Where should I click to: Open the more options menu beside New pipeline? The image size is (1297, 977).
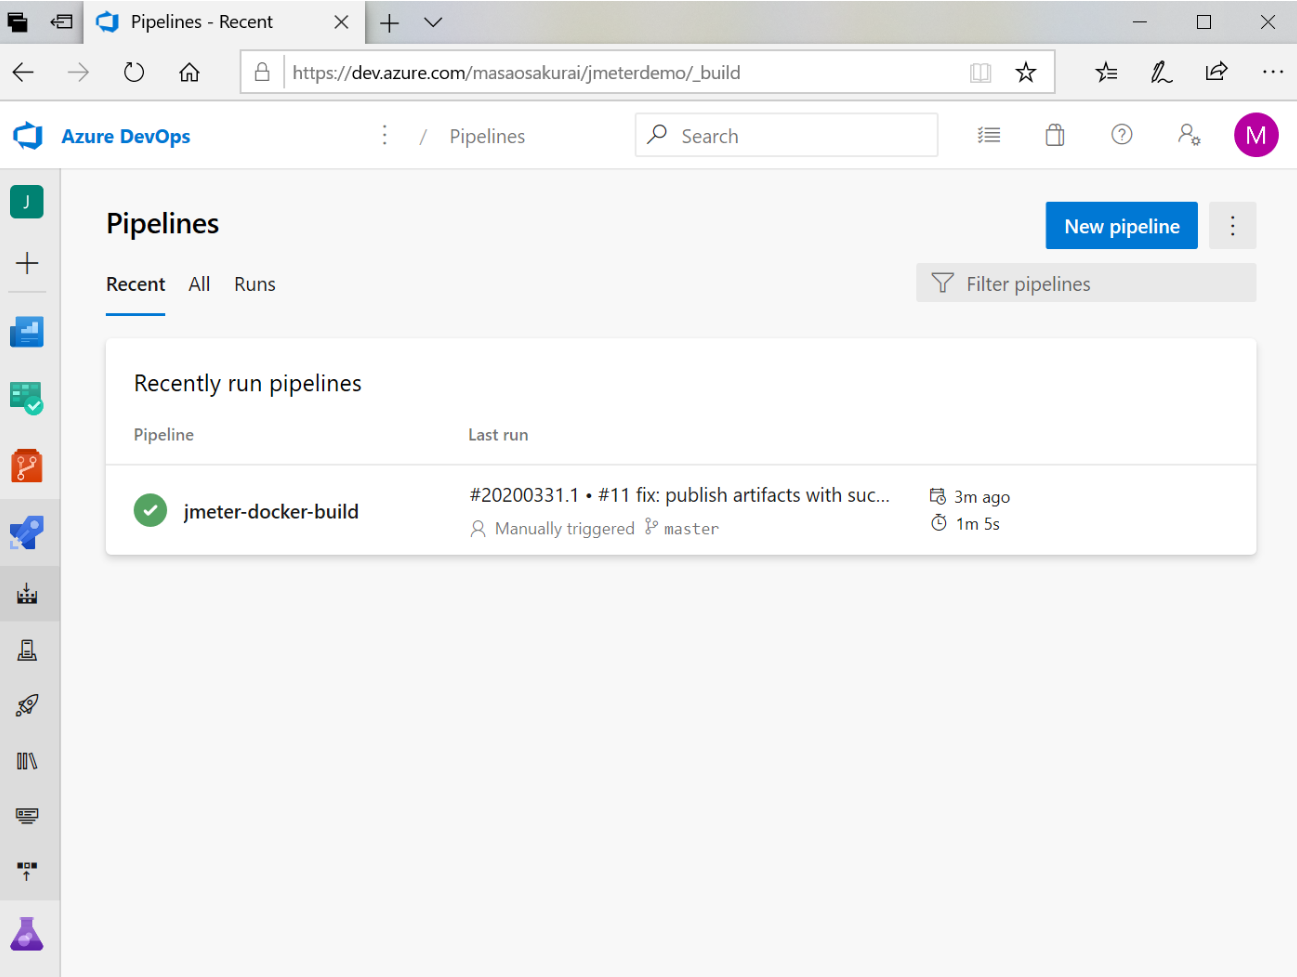(1232, 226)
